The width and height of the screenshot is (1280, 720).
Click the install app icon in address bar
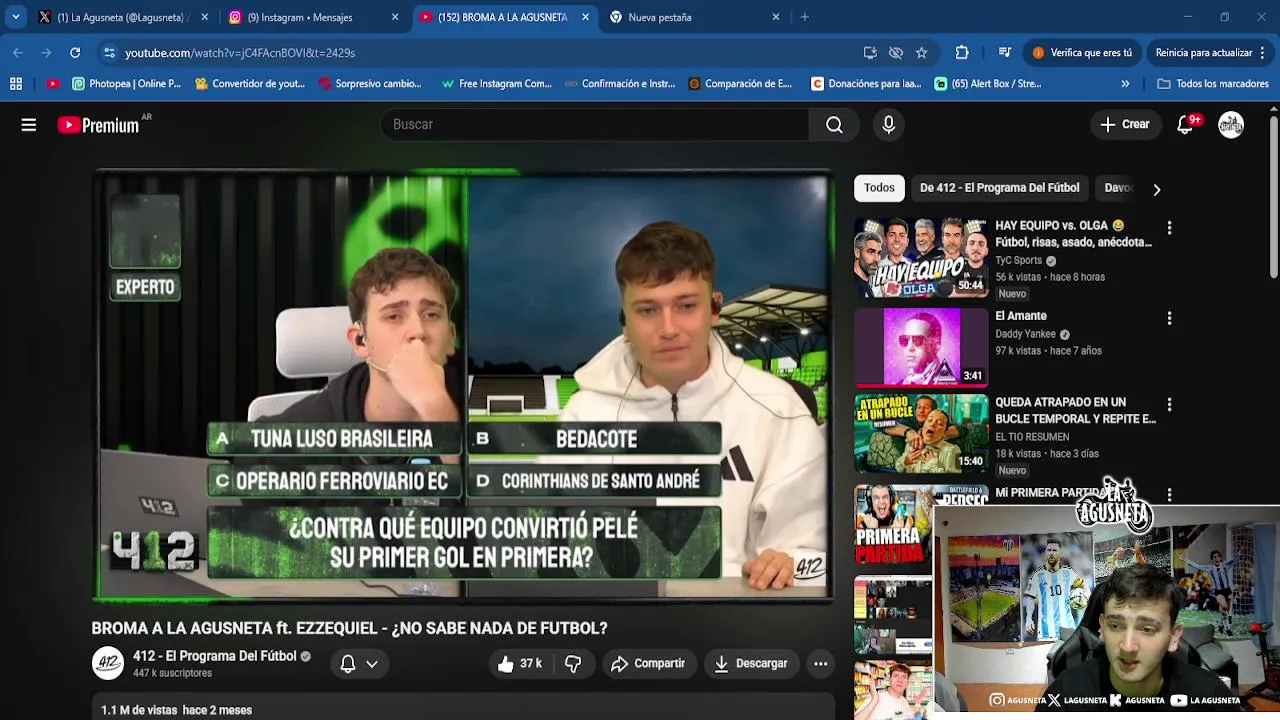pyautogui.click(x=870, y=53)
